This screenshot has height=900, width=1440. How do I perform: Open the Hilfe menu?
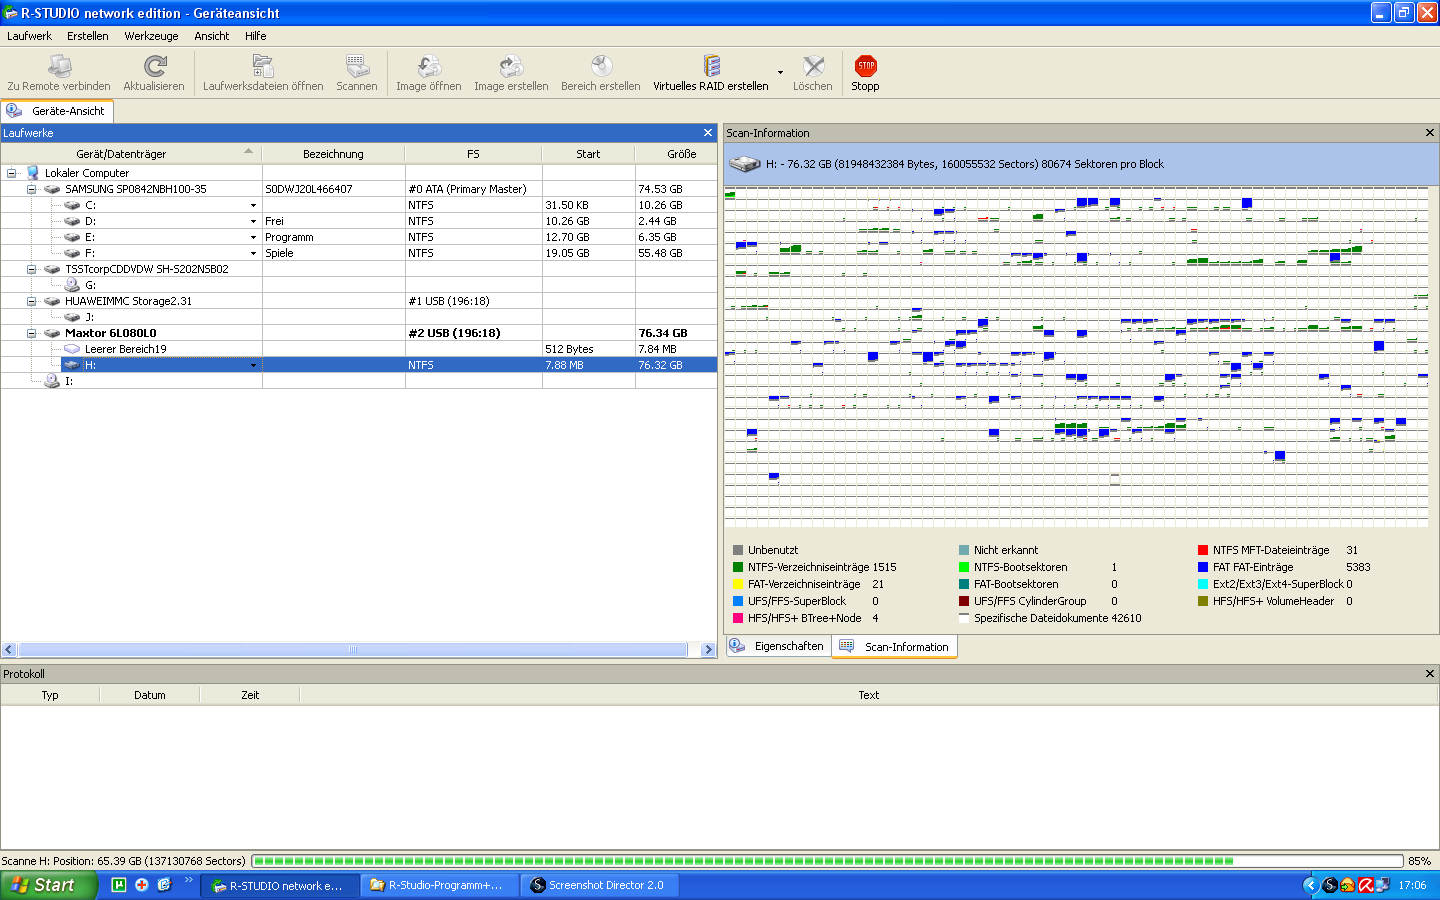point(255,36)
